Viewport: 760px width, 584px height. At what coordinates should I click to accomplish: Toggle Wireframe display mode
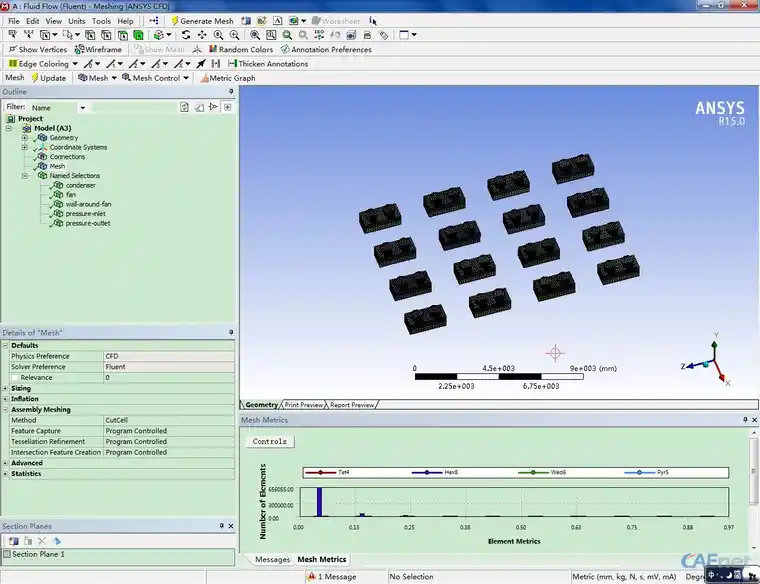tap(98, 49)
